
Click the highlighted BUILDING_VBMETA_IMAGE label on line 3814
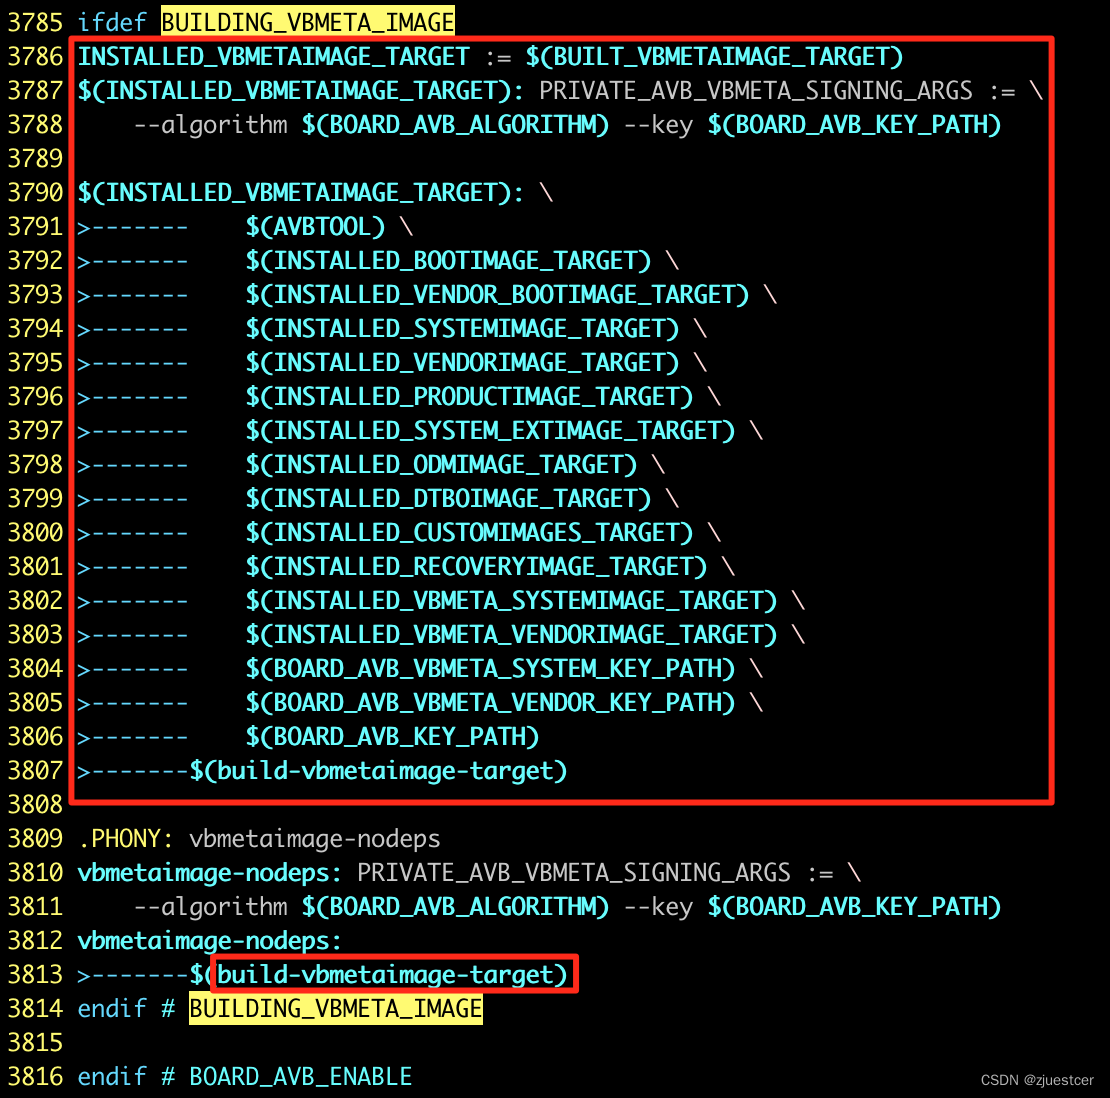pos(335,1009)
